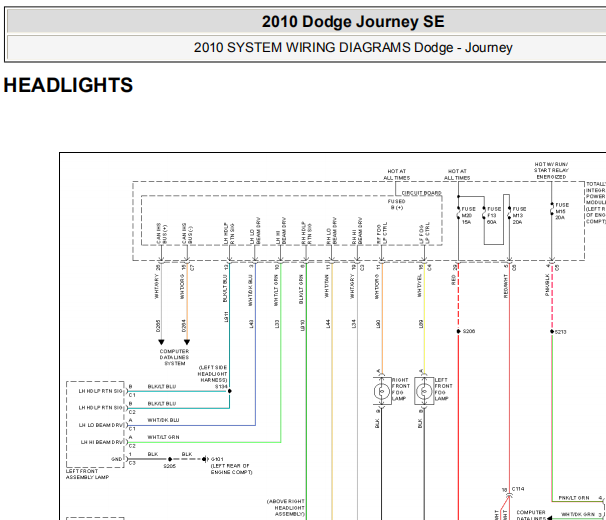
Task: Click the WHT/DK GRN wire label
Action: coord(578,515)
